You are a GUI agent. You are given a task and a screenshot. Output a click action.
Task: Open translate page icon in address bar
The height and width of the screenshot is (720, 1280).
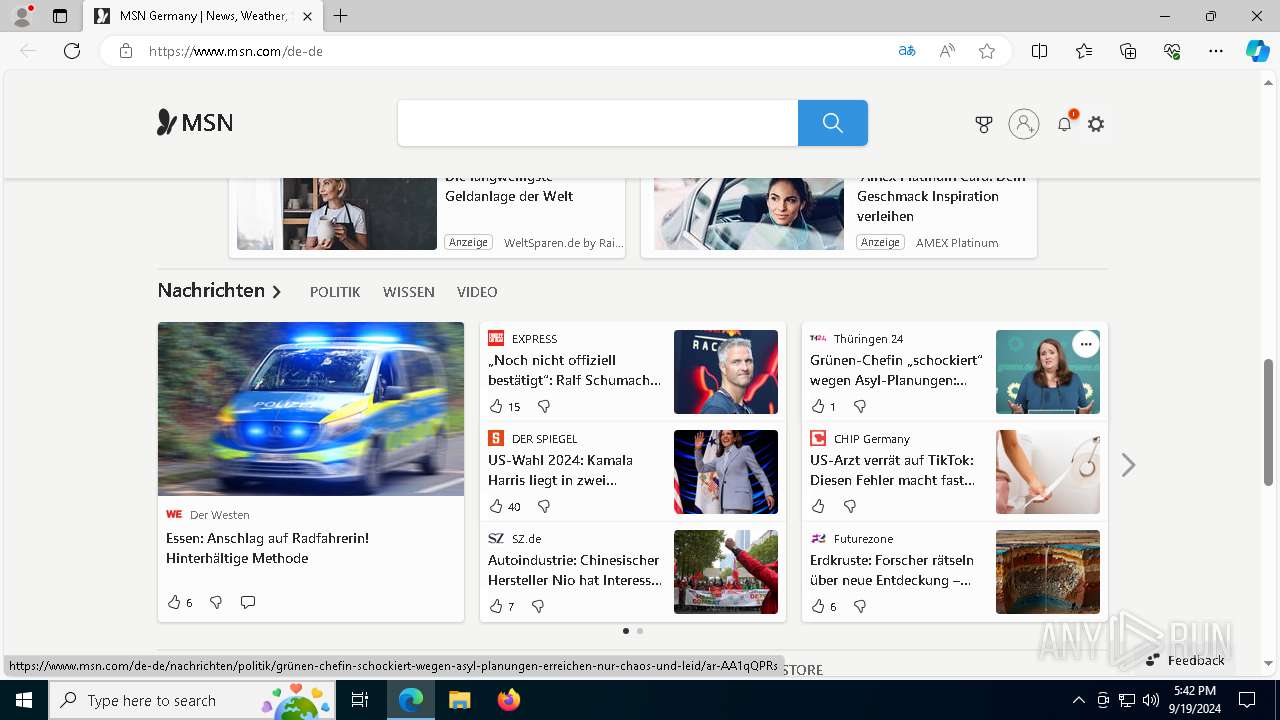click(907, 51)
